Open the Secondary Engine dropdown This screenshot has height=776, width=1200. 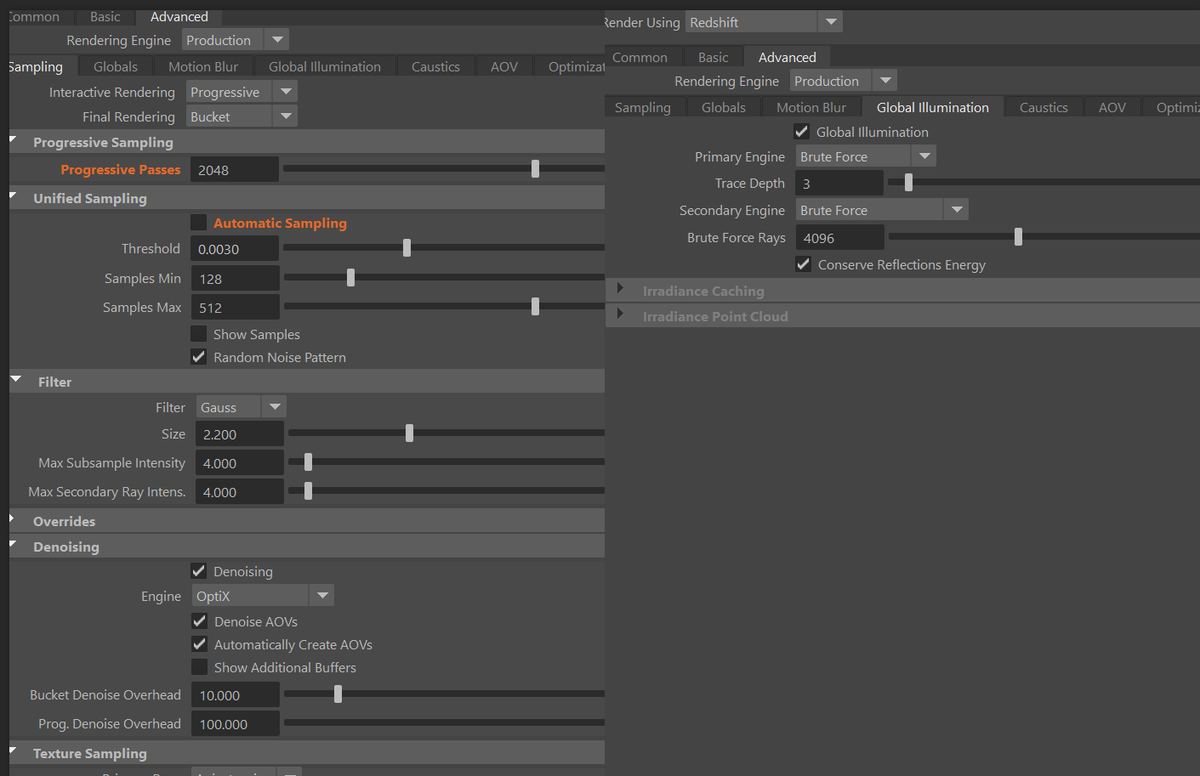[x=882, y=210]
